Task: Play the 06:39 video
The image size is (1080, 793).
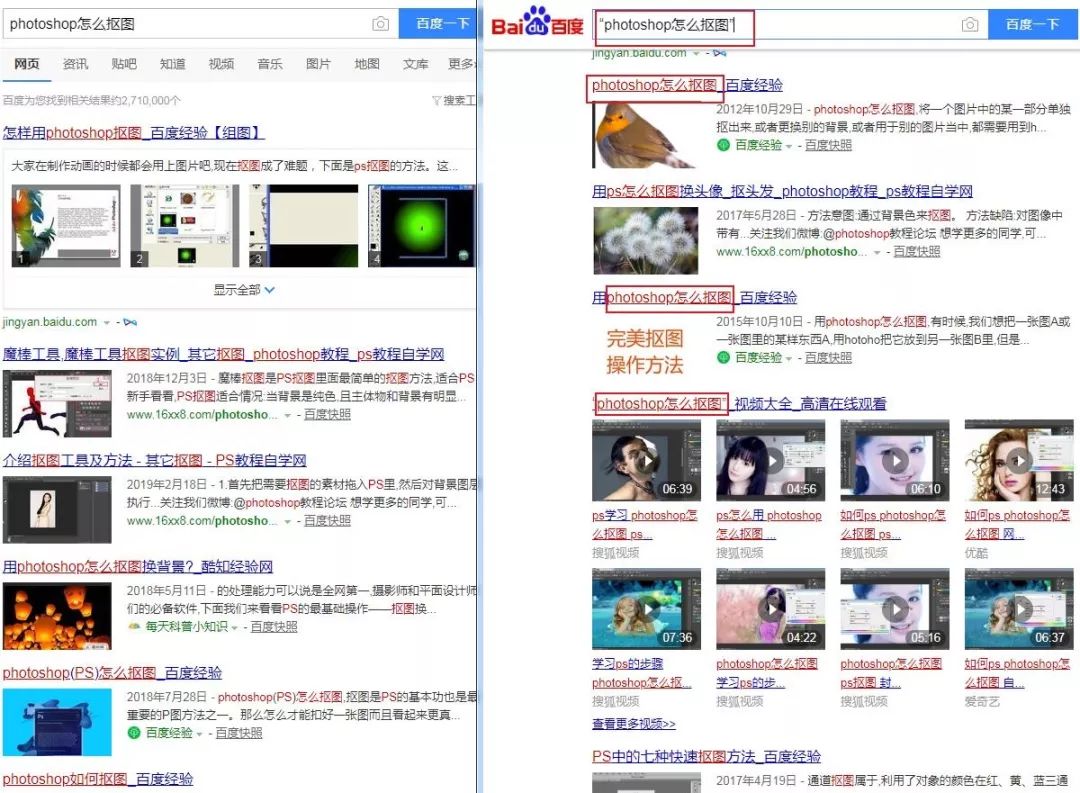Action: (x=646, y=460)
